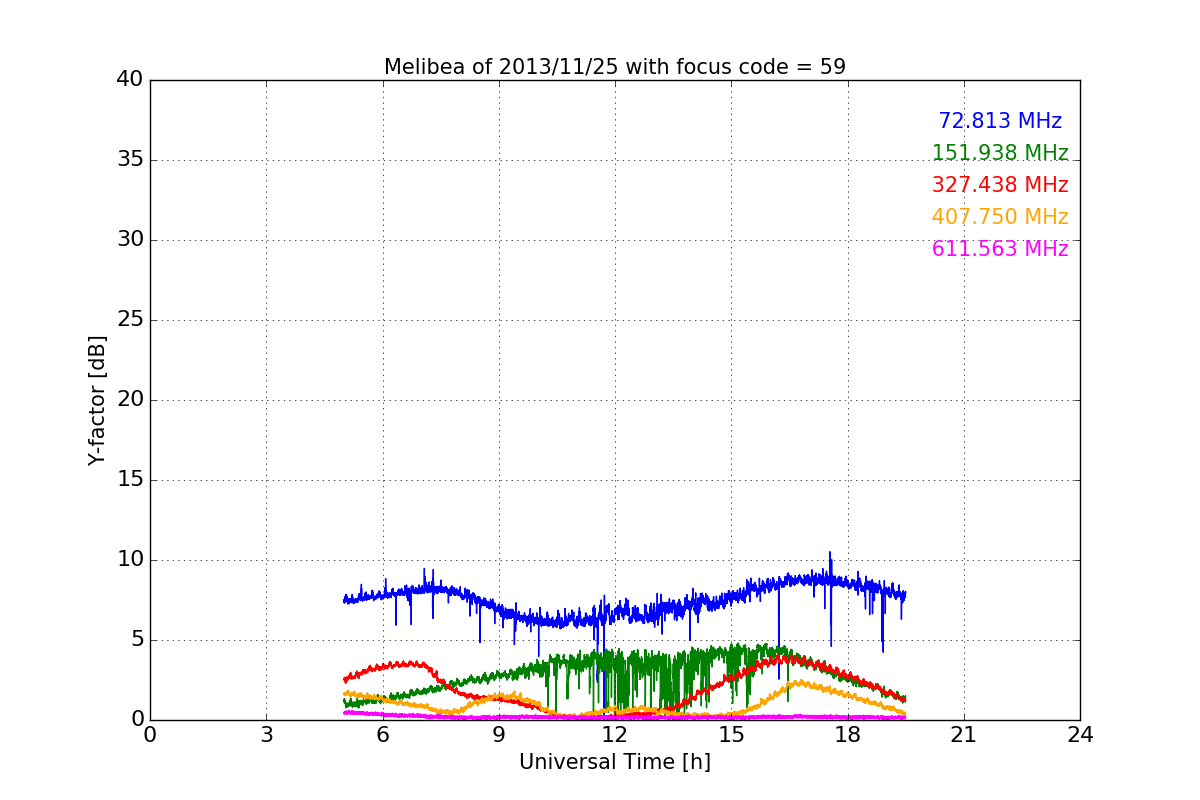
Task: Select the 72.813 MHz legend label
Action: 1000,121
